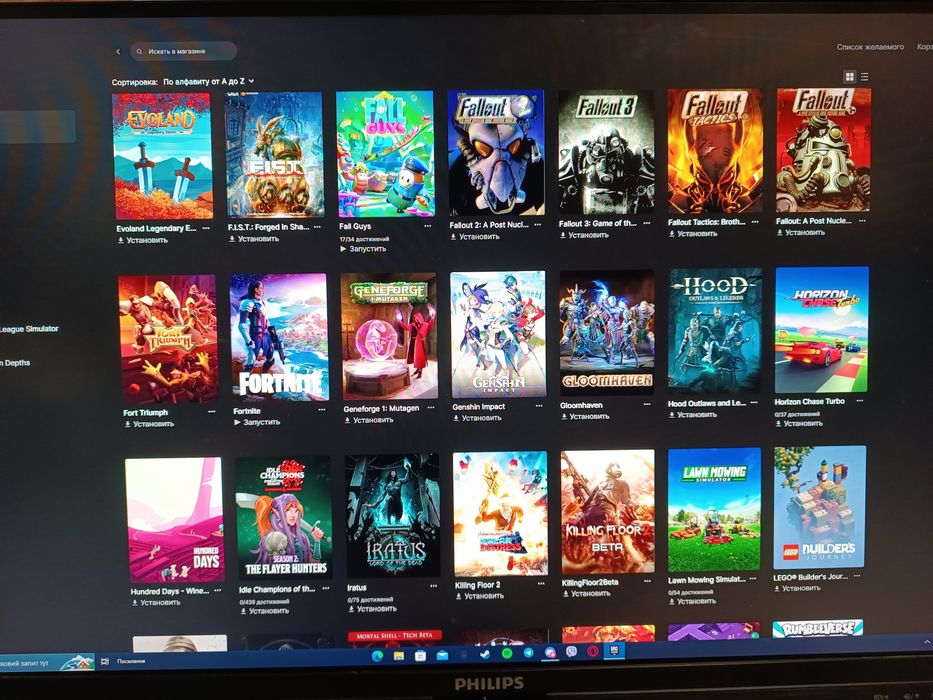
Task: Open the Fortnite cover art
Action: click(279, 337)
